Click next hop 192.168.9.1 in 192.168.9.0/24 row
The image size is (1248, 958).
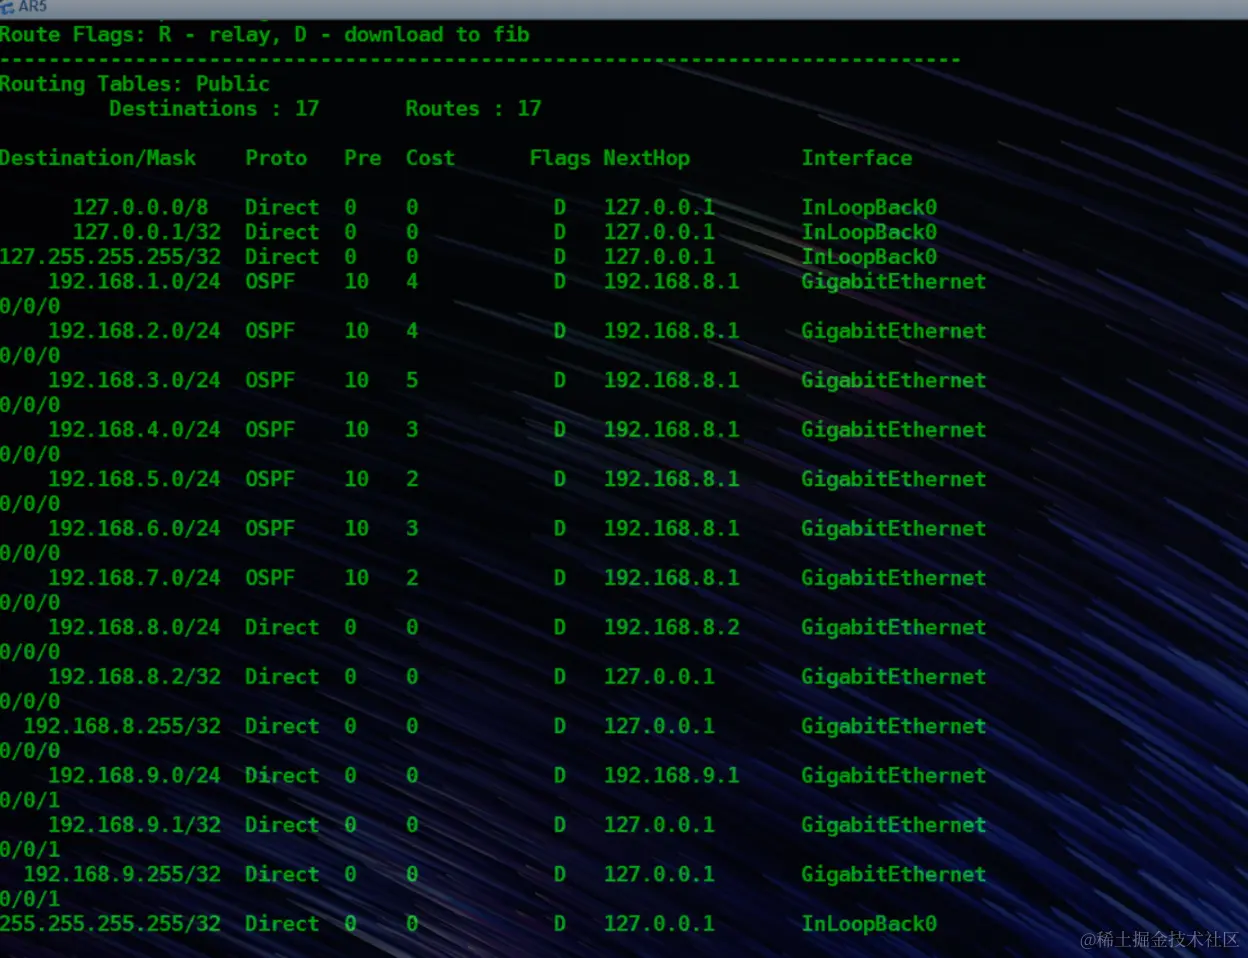[x=671, y=776]
